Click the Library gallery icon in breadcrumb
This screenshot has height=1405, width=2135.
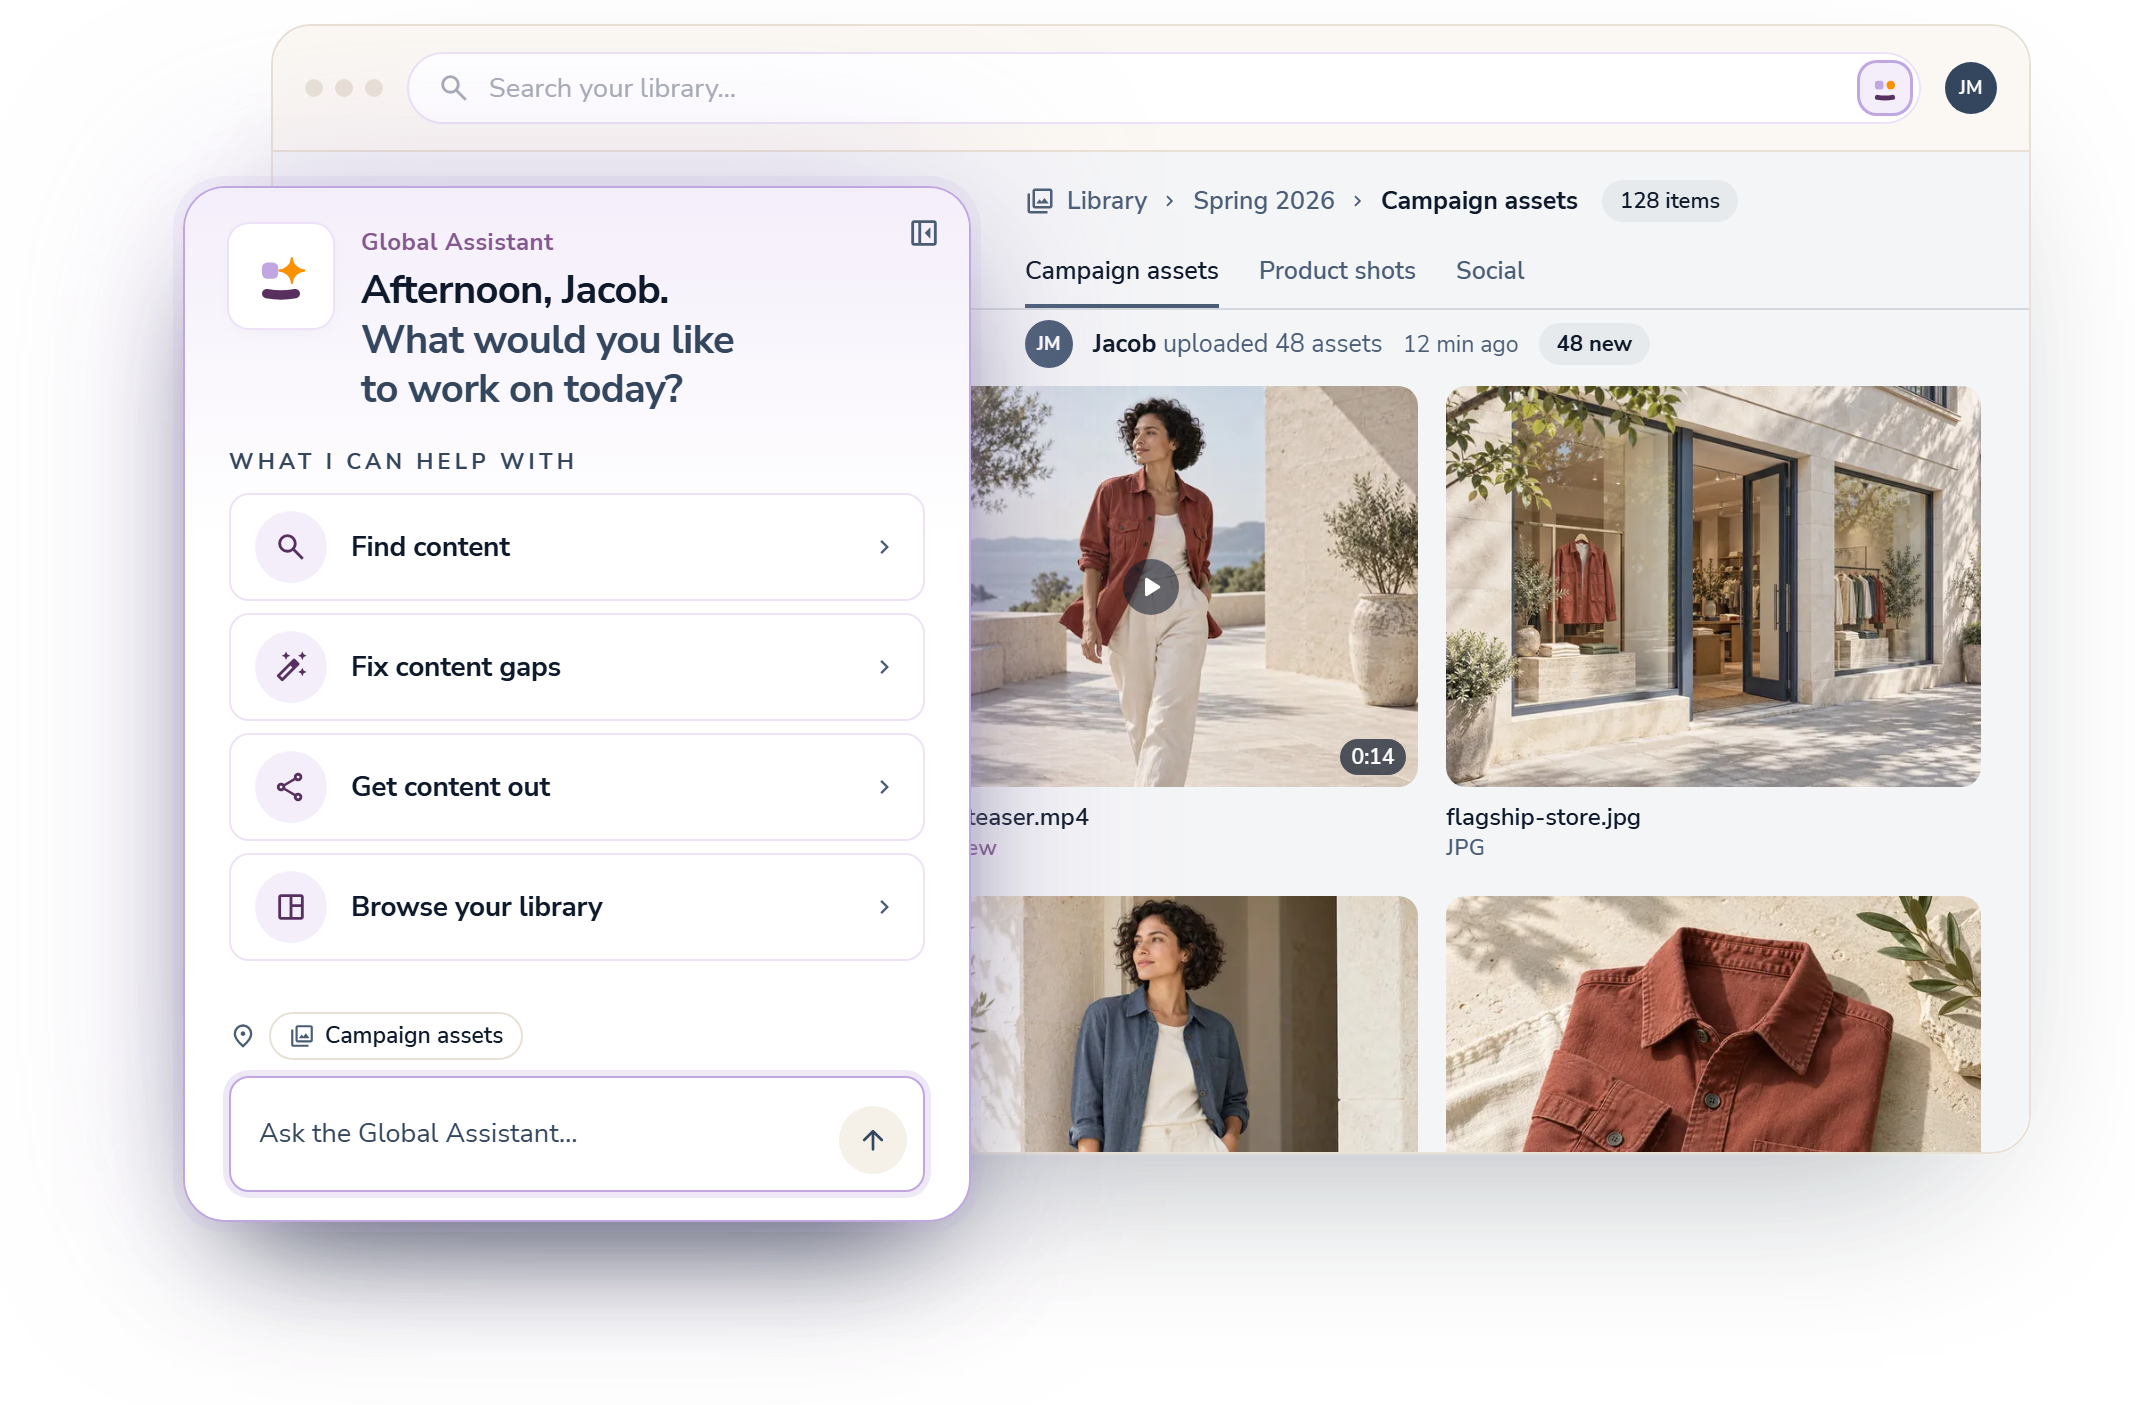pyautogui.click(x=1040, y=201)
